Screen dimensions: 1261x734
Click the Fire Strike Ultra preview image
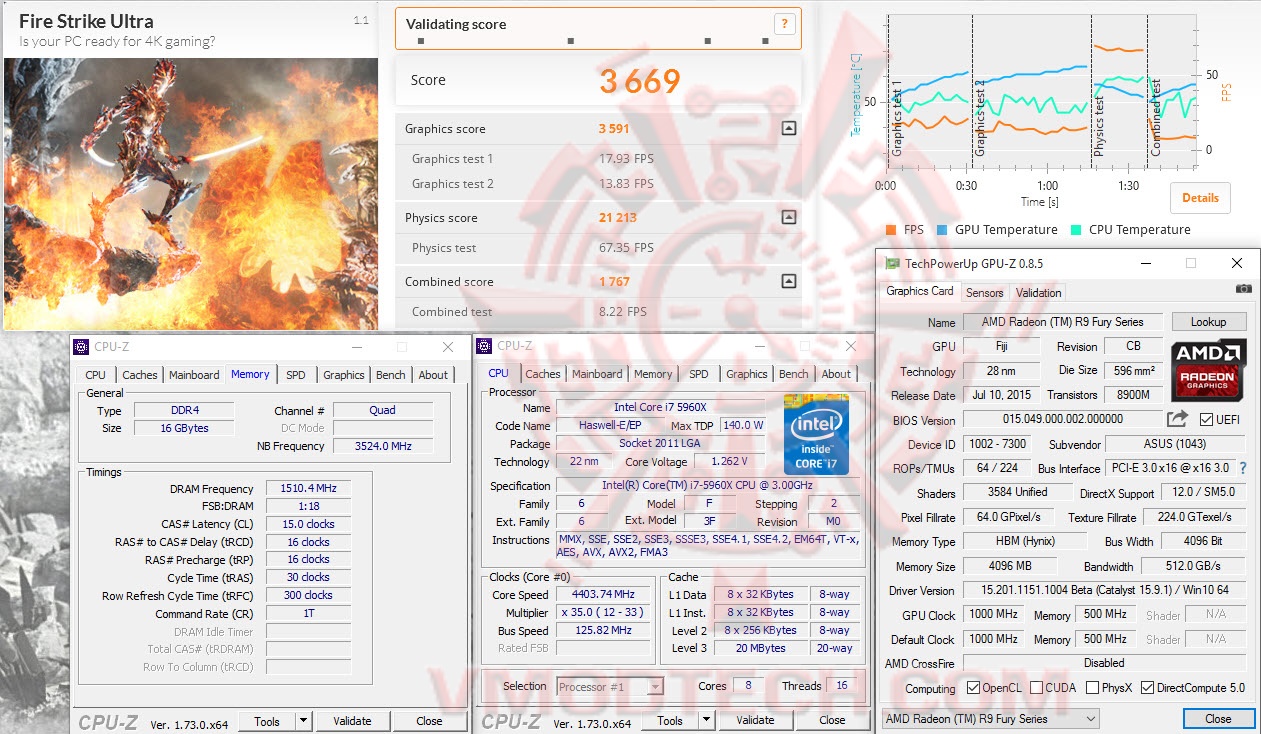[x=190, y=194]
